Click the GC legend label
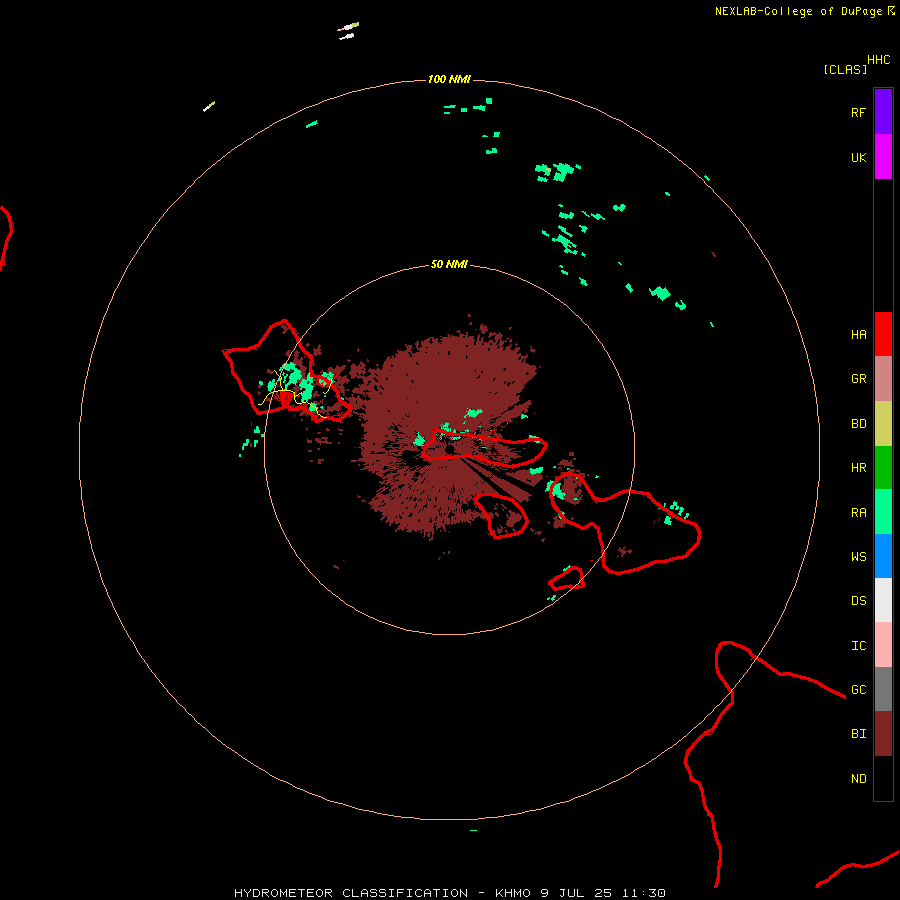The image size is (900, 900). pyautogui.click(x=858, y=690)
